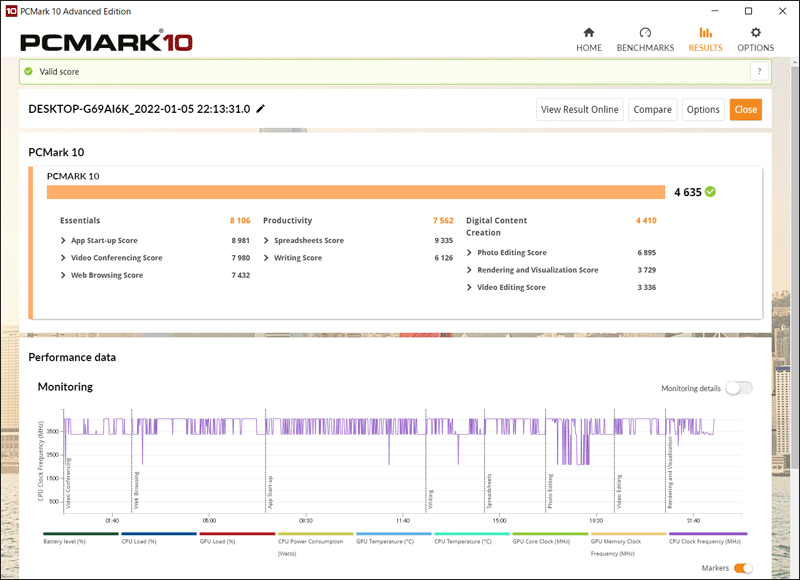Click the Video Editing timeline marker
Screen dimensions: 800x580
619,492
